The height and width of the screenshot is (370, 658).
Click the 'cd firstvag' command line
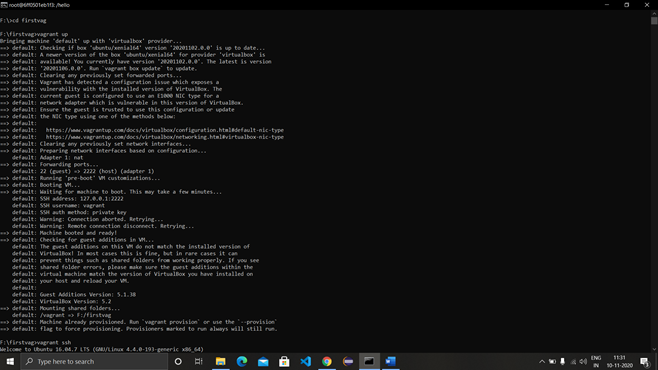[x=23, y=20]
